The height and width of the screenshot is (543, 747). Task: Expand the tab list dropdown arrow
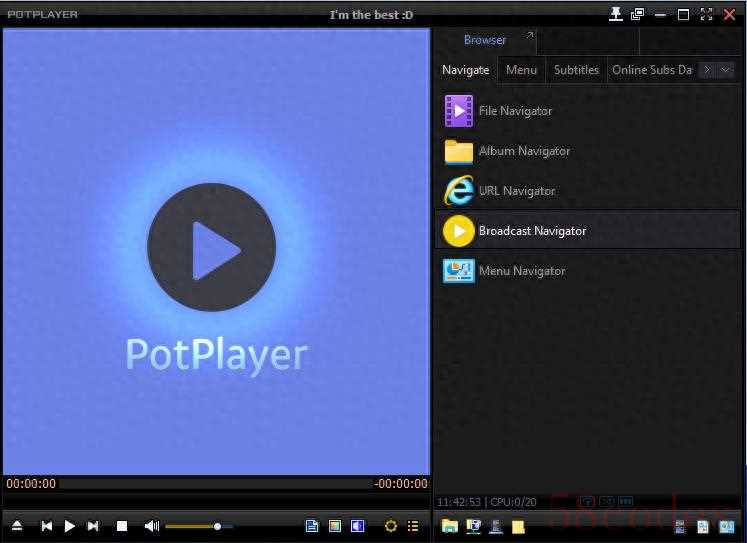tap(725, 70)
